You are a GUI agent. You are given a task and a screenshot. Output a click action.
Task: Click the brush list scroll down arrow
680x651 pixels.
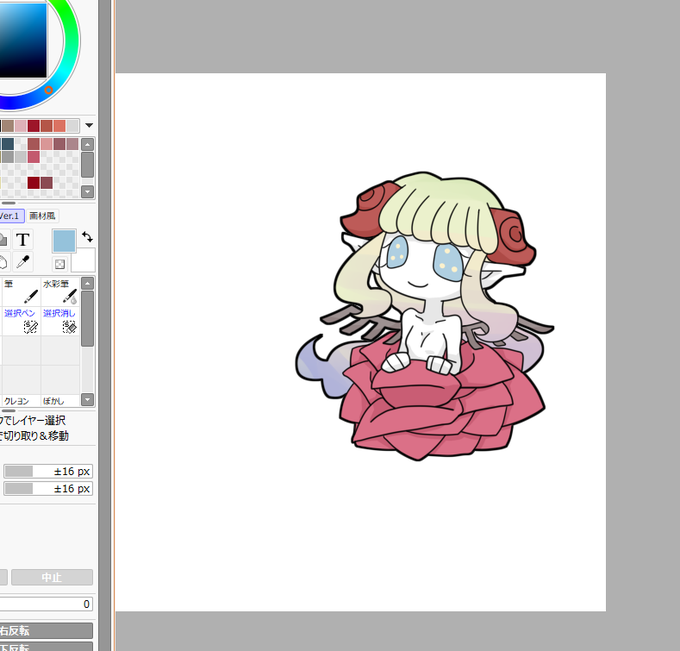click(88, 399)
